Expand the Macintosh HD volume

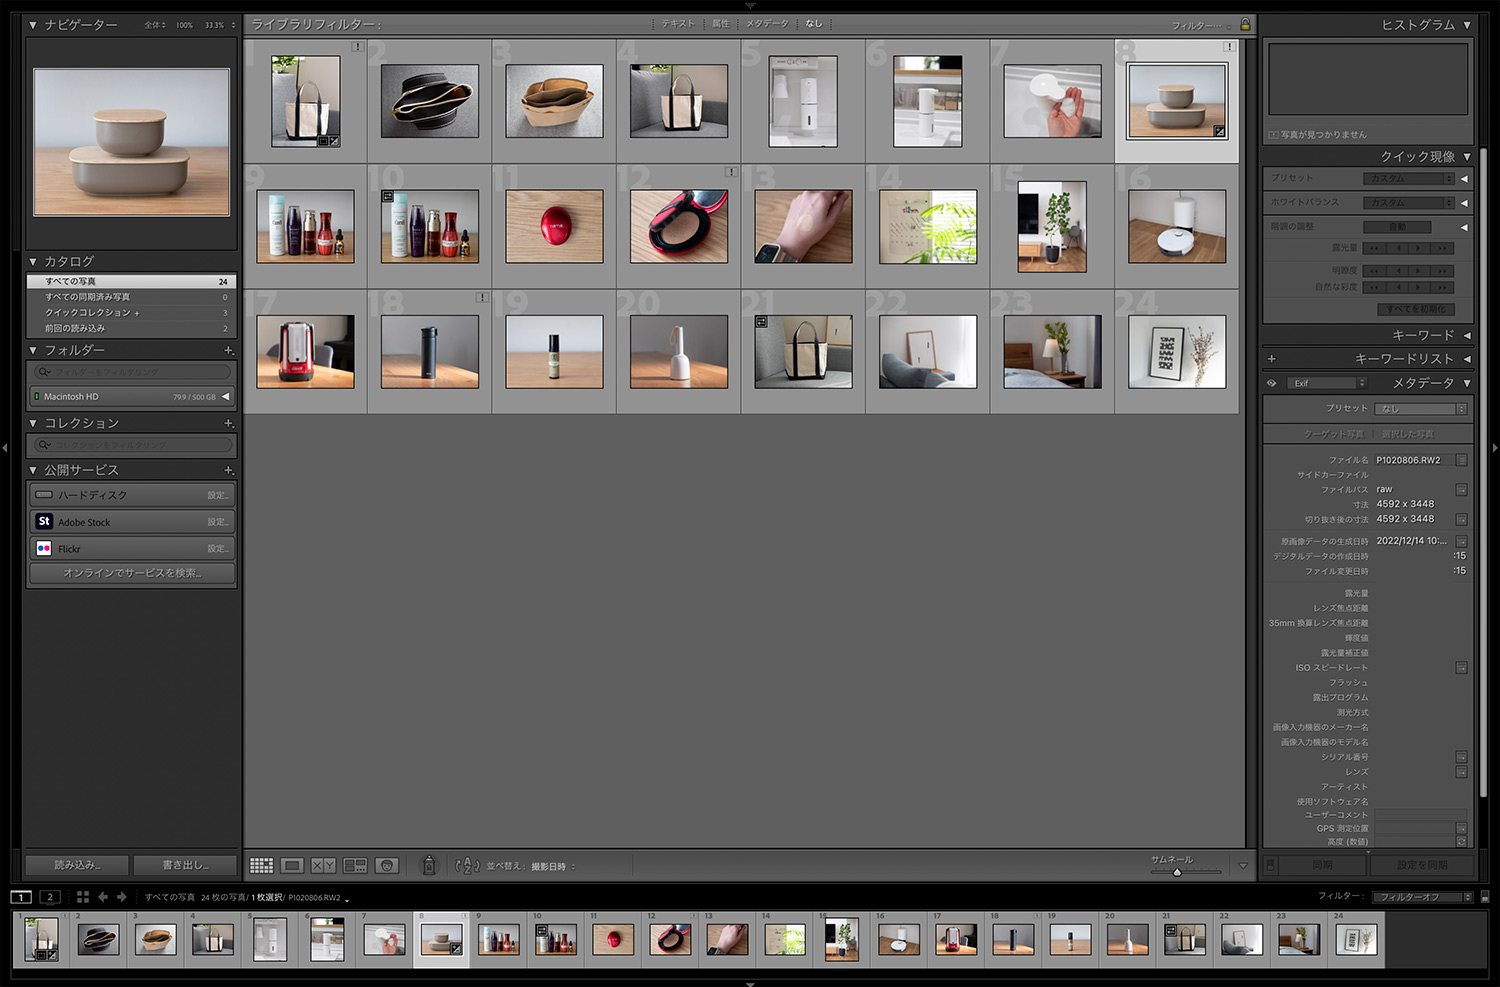click(226, 397)
